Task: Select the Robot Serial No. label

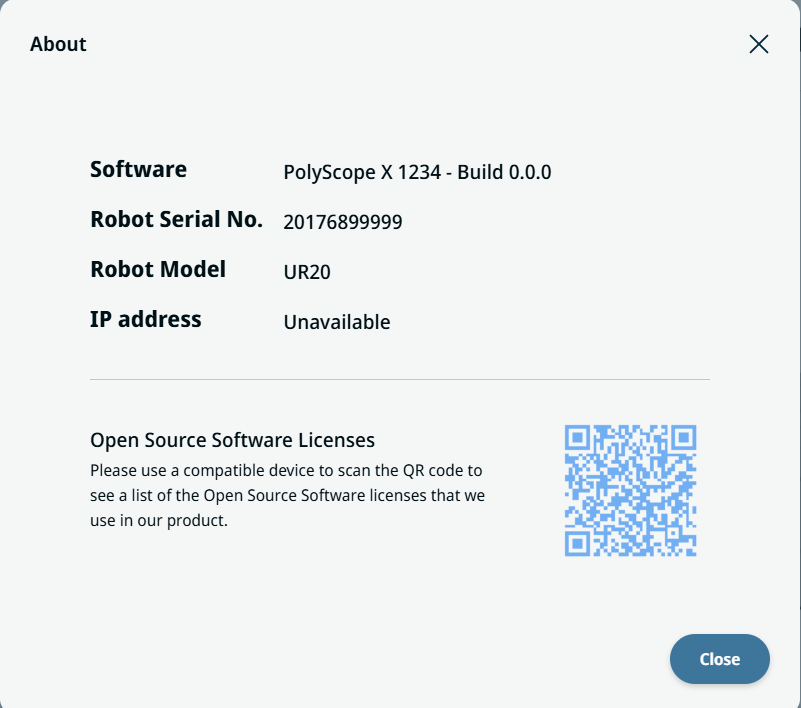Action: pos(176,220)
